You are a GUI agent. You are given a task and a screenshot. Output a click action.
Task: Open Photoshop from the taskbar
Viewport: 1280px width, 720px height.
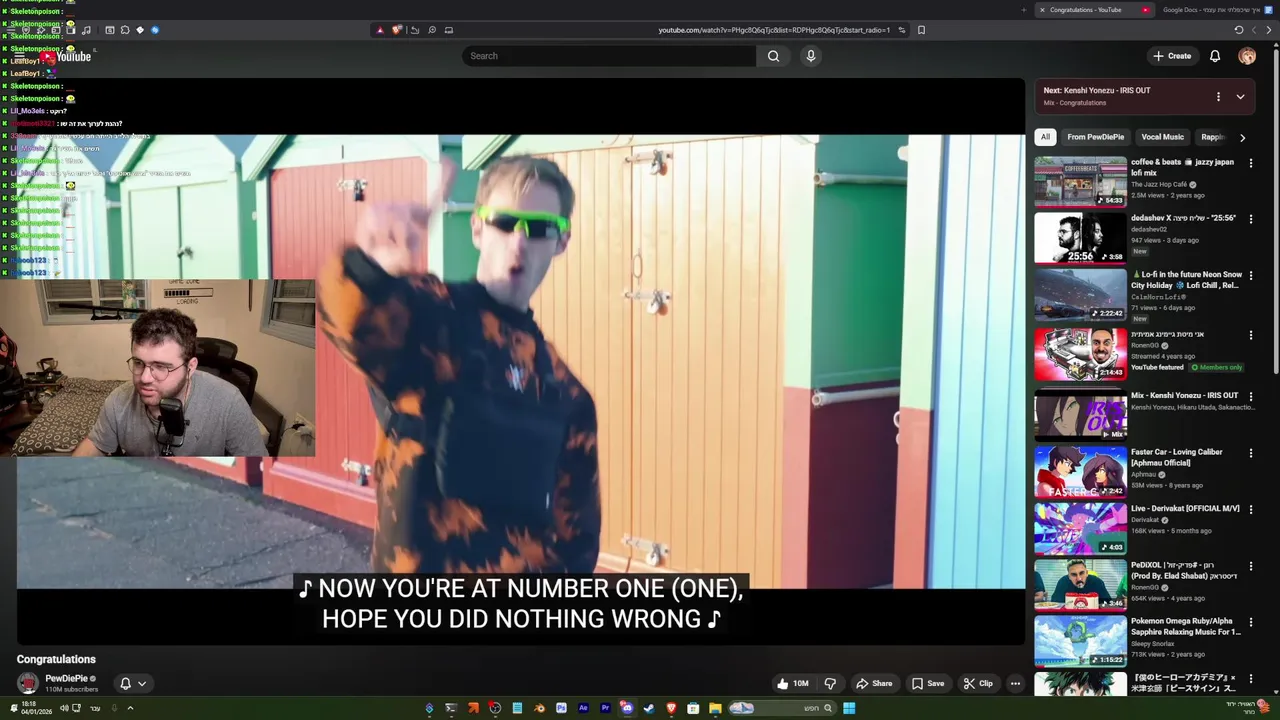point(561,708)
